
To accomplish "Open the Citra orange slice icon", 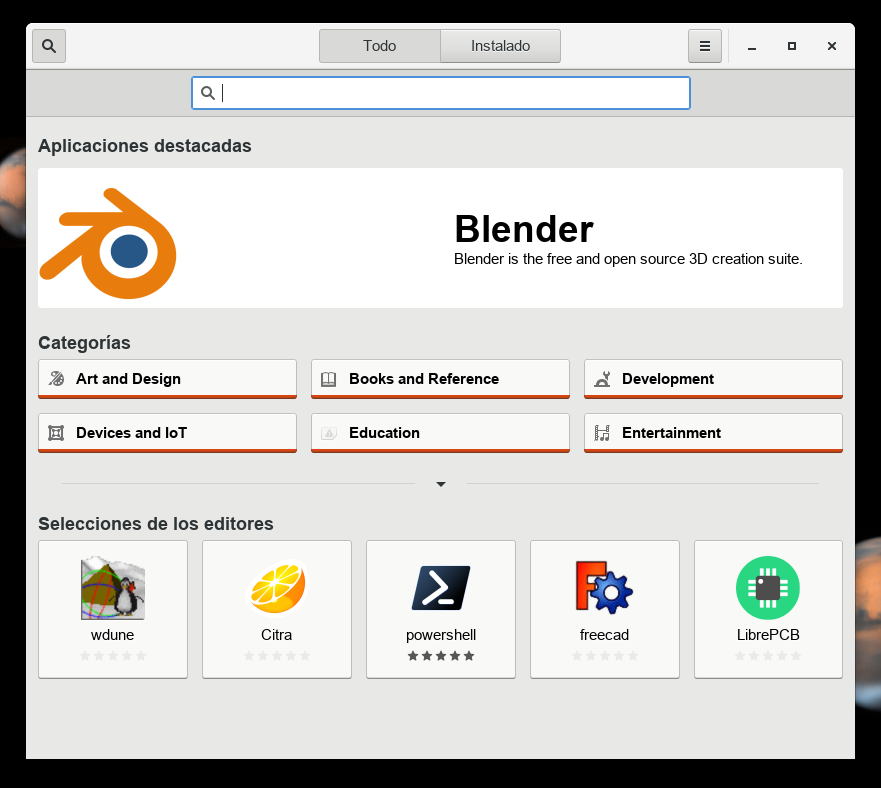I will click(x=277, y=588).
